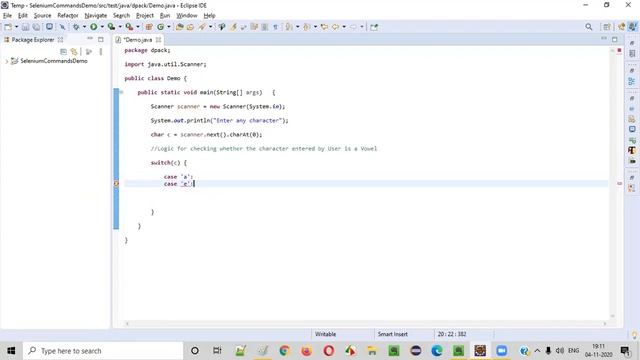The image size is (640, 360).
Task: Switch to the Java perspective icon
Action: pos(632,27)
